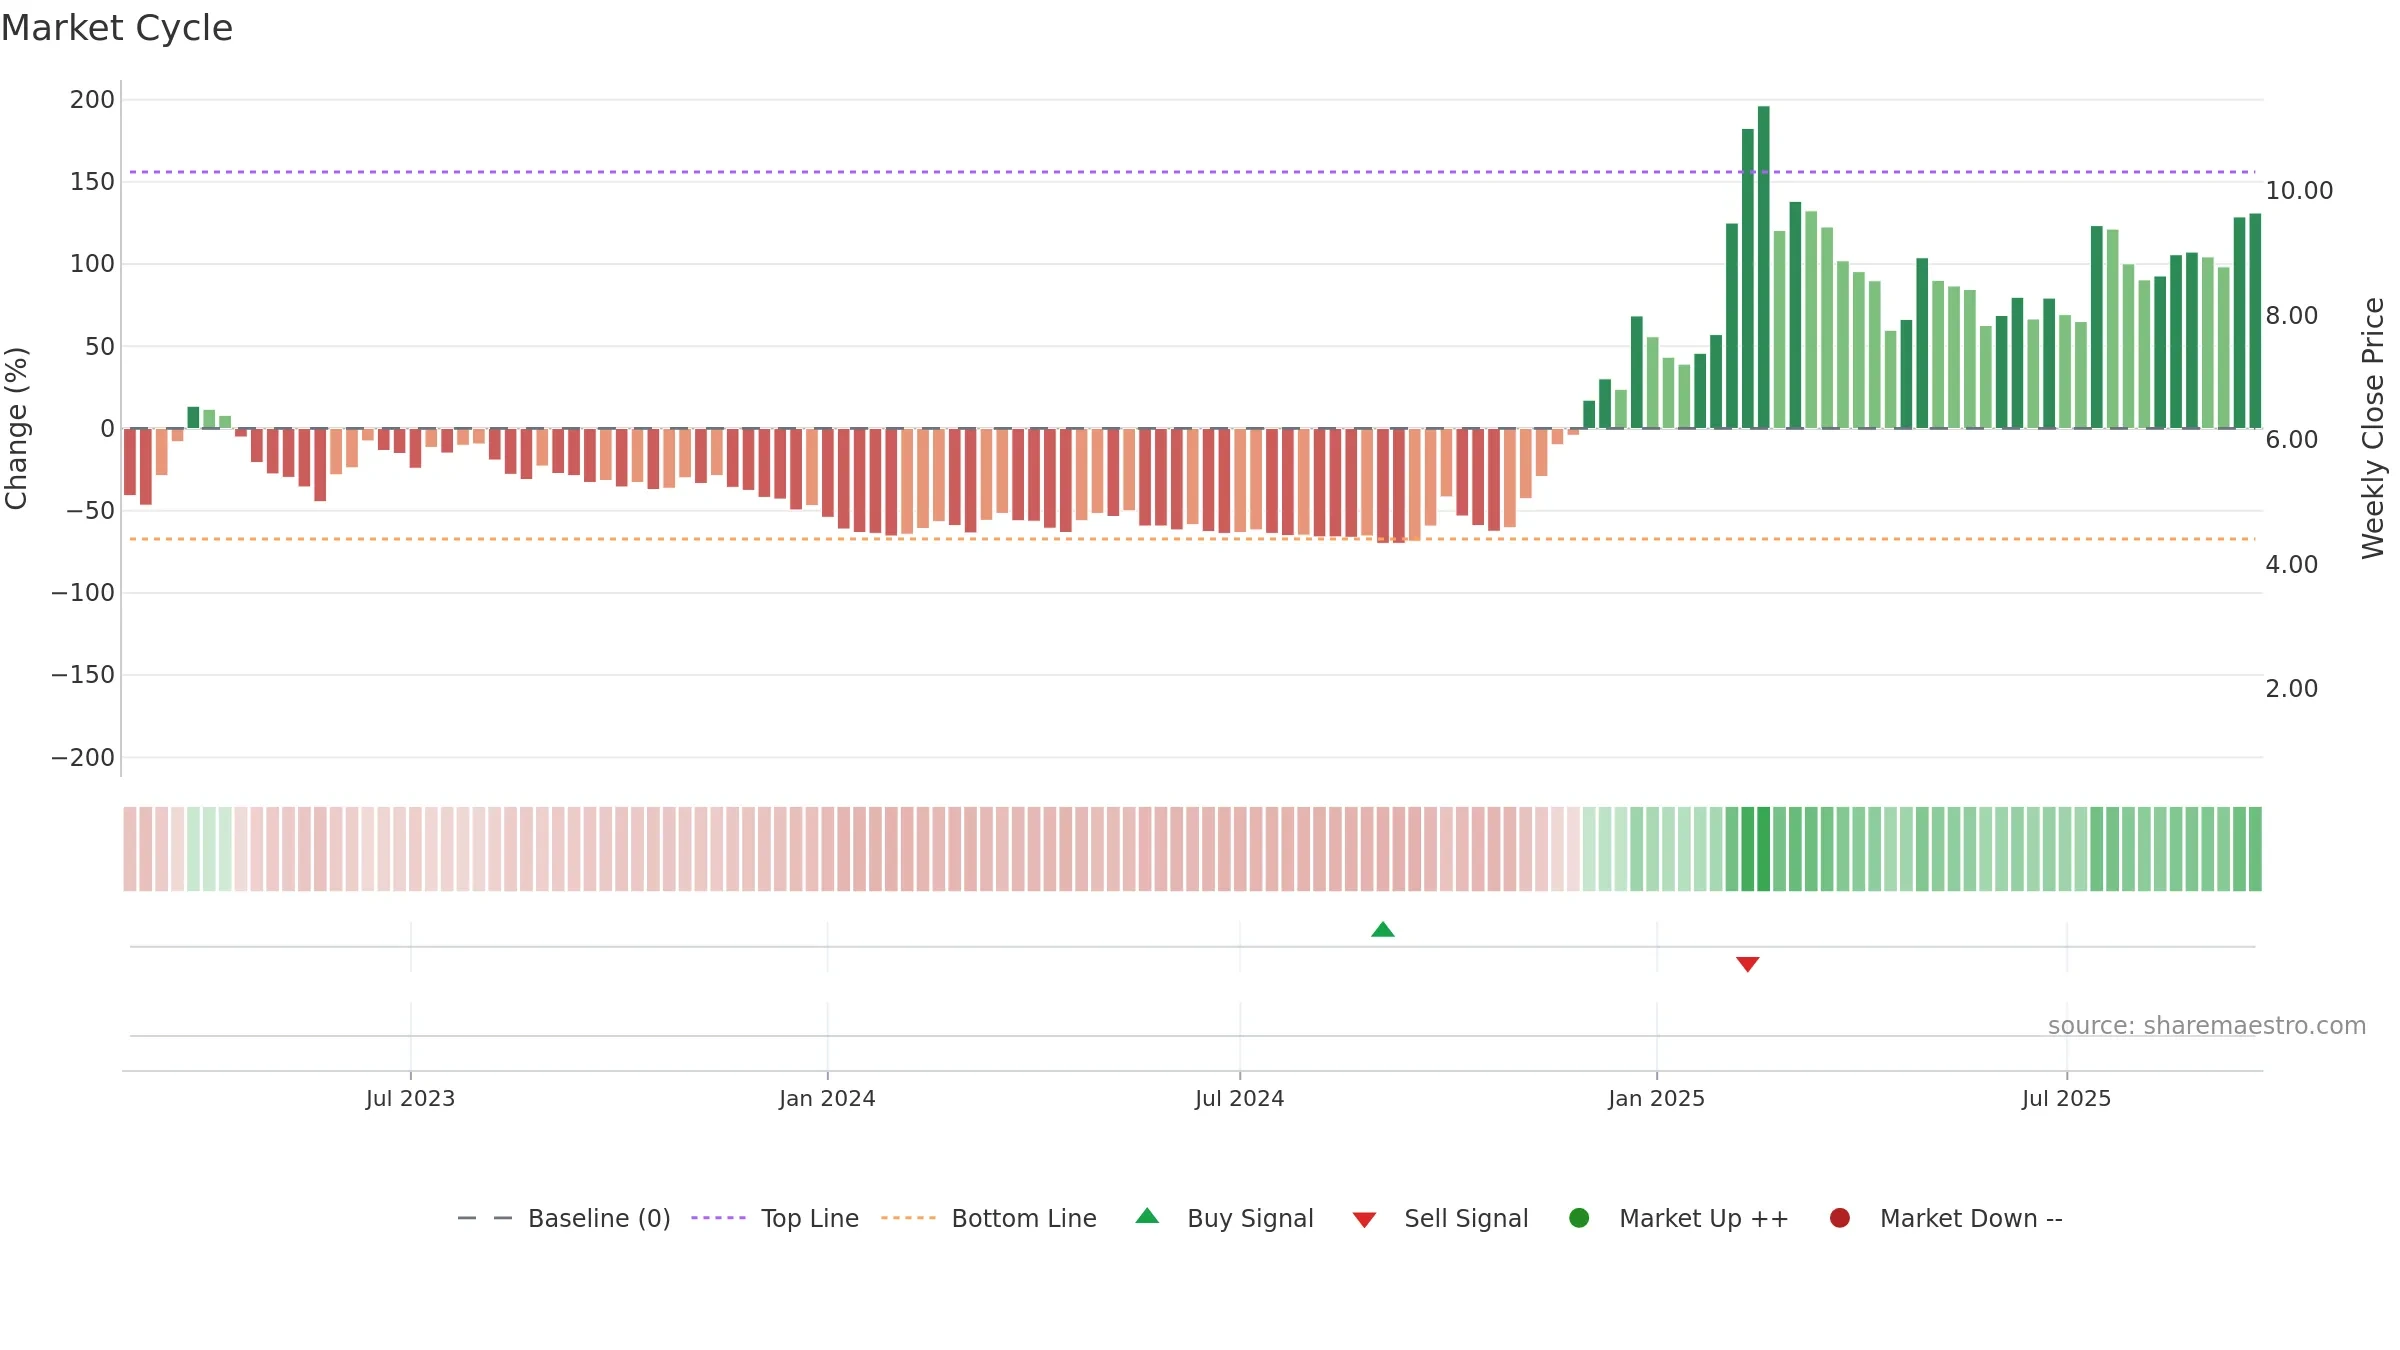This screenshot has height=1350, width=2400.
Task: Click the Market Cycle chart title
Action: (x=117, y=28)
